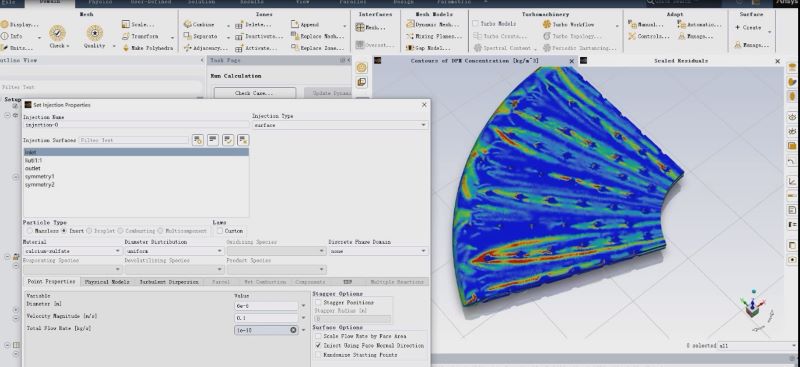Open the Injection Type dropdown

point(340,125)
